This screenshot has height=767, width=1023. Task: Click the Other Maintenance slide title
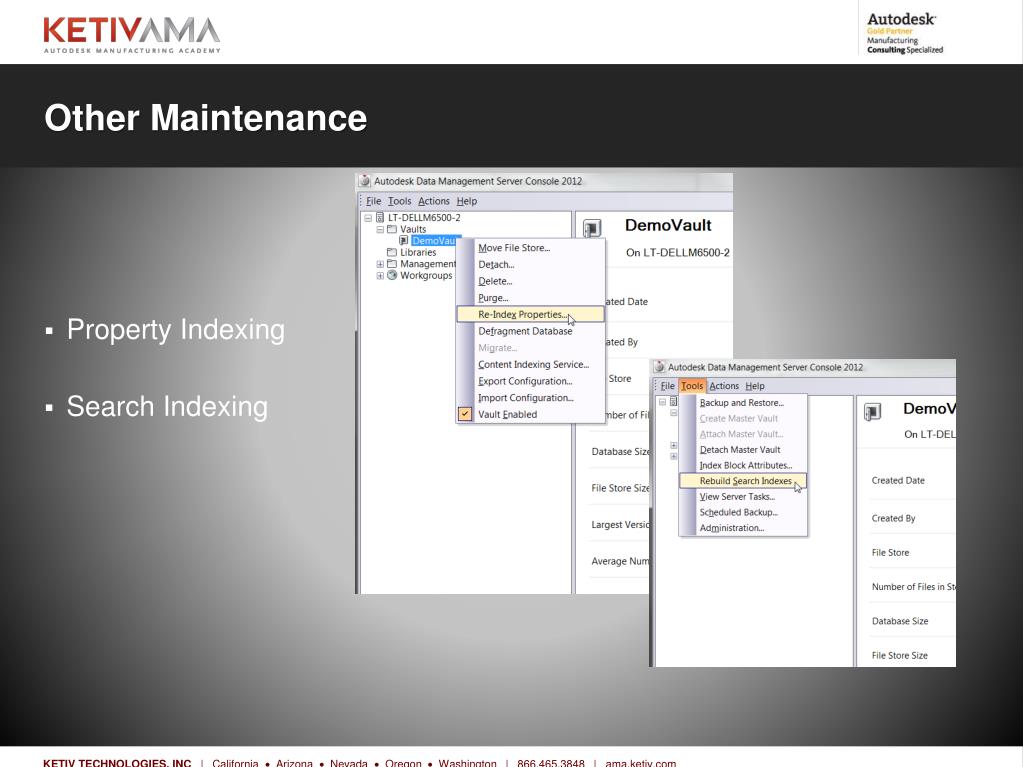coord(206,118)
